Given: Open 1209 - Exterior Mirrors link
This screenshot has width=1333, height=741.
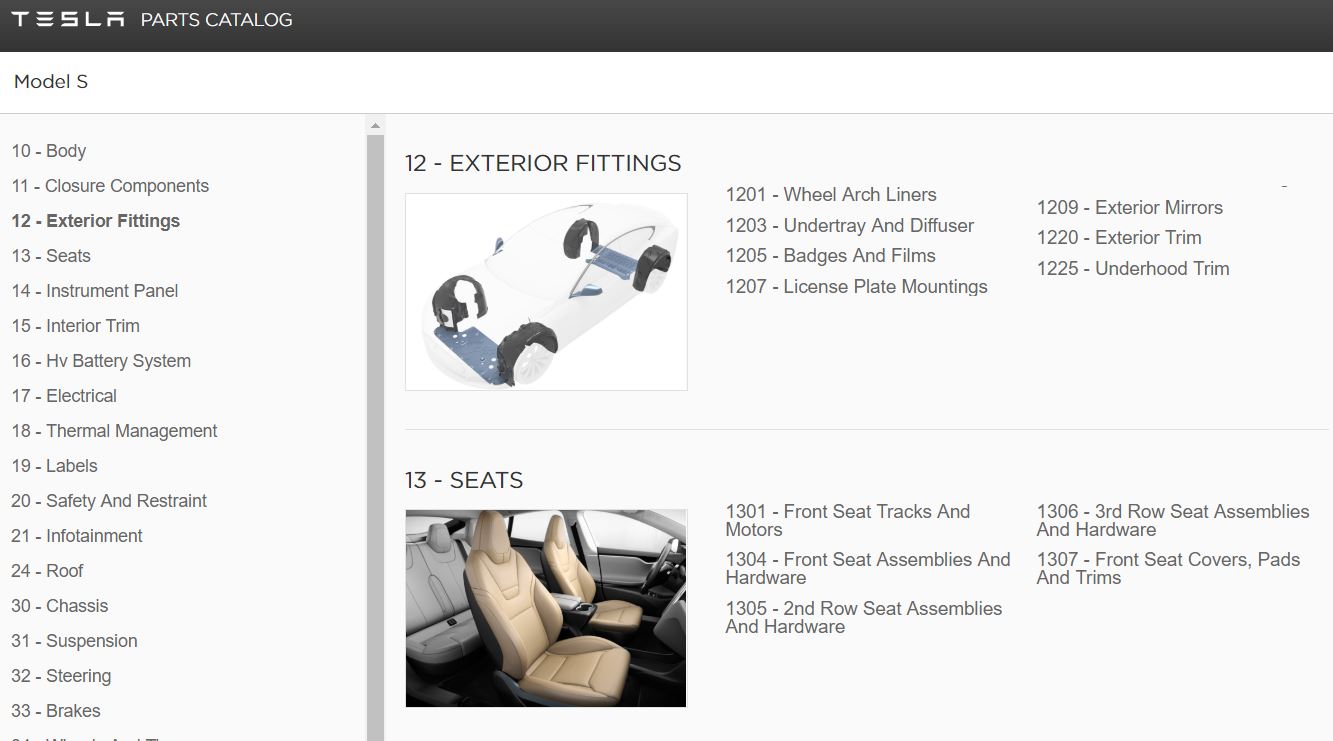Looking at the screenshot, I should 1130,208.
